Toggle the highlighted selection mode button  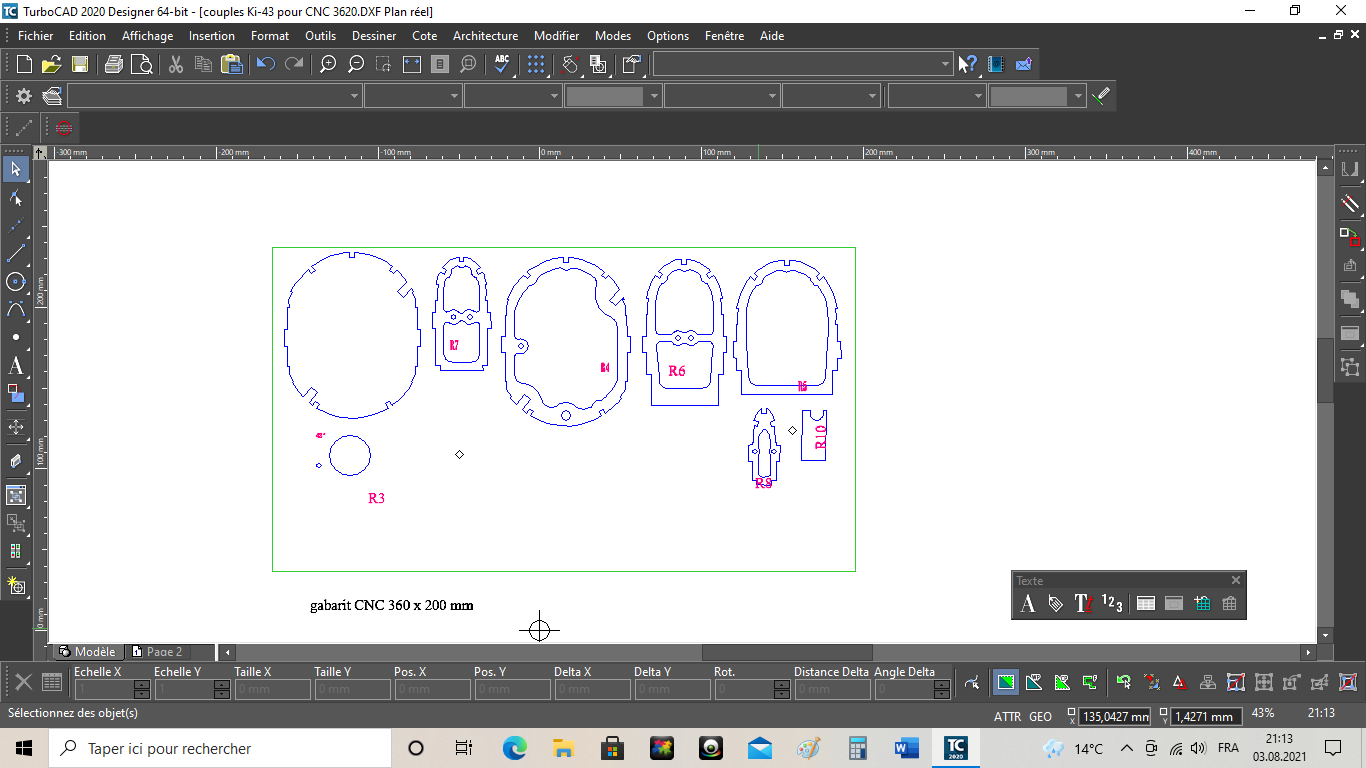[1006, 683]
